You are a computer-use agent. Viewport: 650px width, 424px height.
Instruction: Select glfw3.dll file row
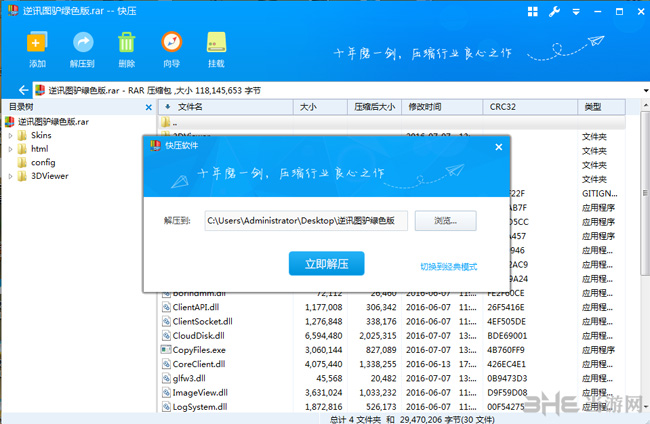[x=392, y=378]
